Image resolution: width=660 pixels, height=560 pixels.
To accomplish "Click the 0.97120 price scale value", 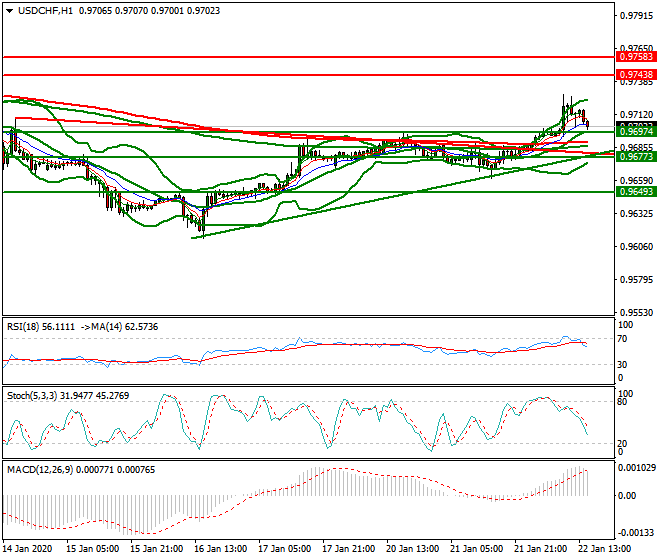I will point(636,115).
